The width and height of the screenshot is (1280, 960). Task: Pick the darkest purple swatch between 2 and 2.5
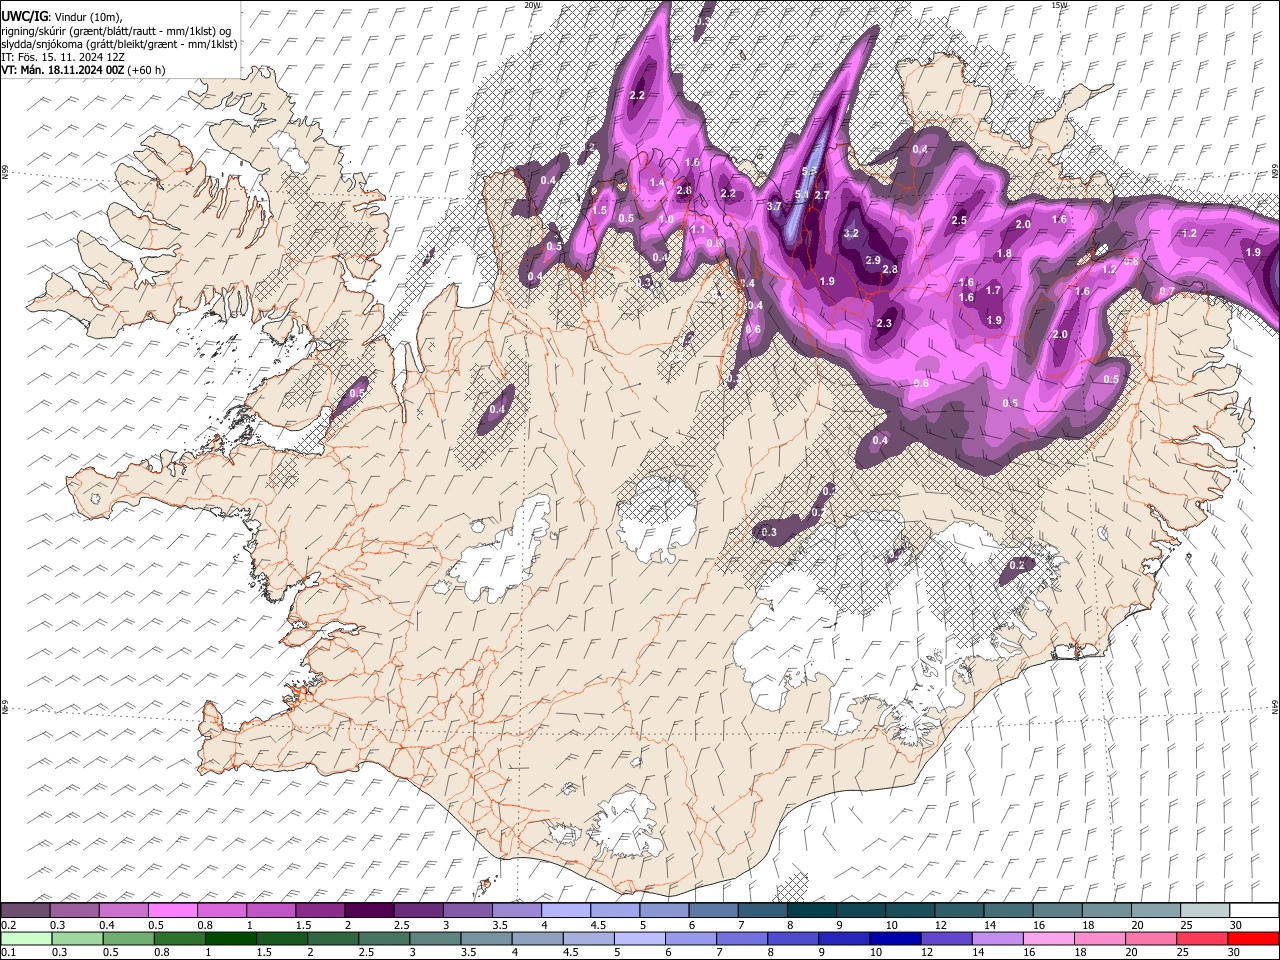[369, 910]
